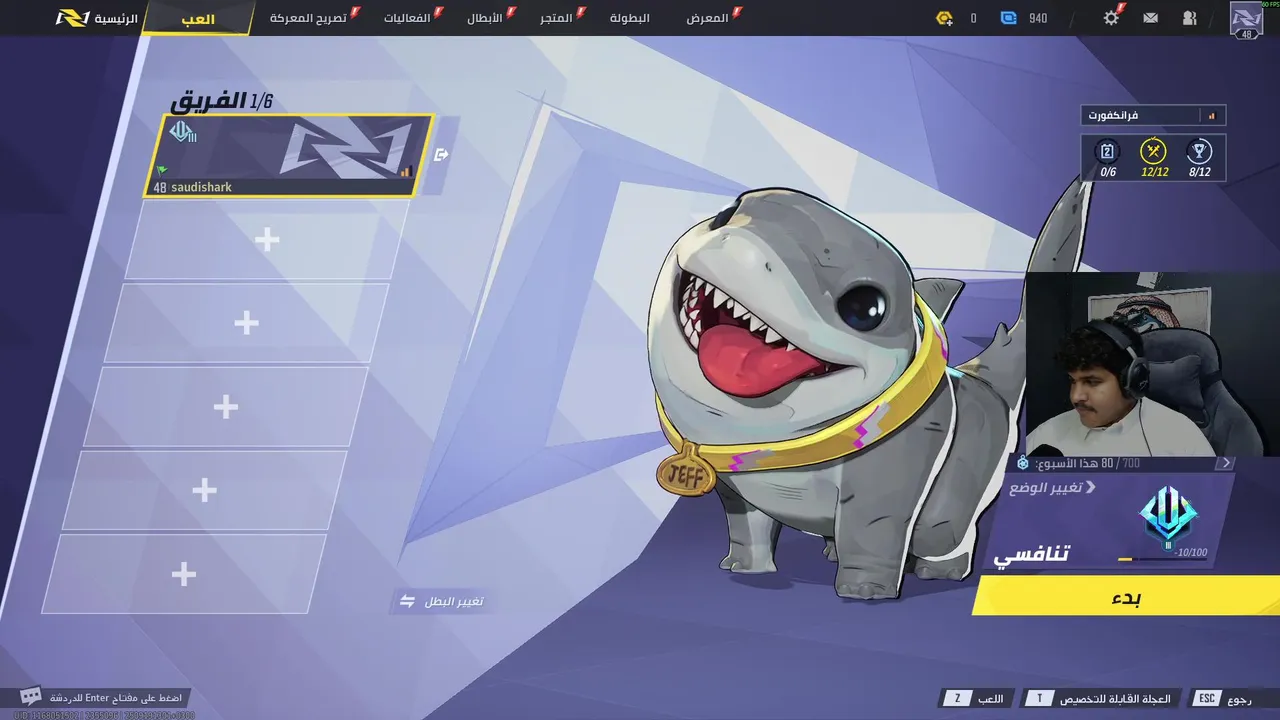1280x720 pixels.
Task: Click the chat bubble icon
Action: [31, 696]
